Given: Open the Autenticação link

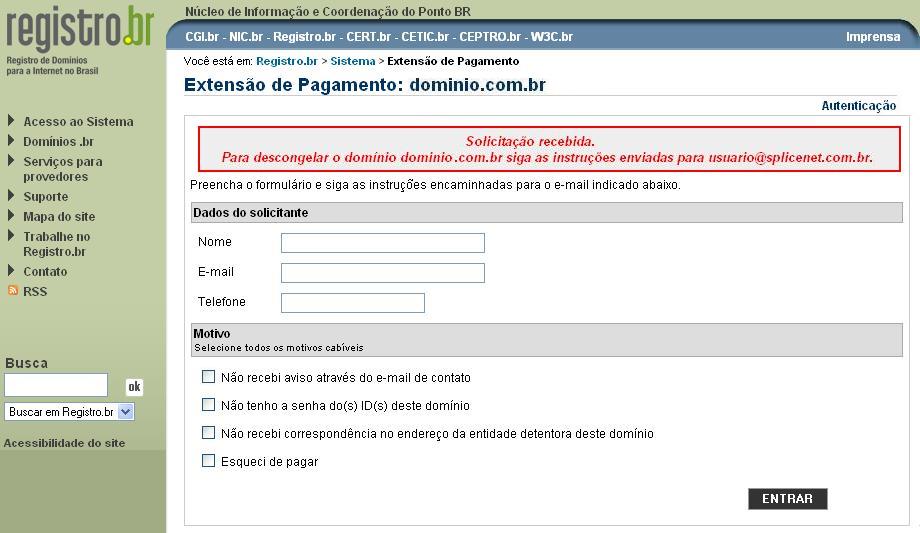Looking at the screenshot, I should [x=858, y=106].
